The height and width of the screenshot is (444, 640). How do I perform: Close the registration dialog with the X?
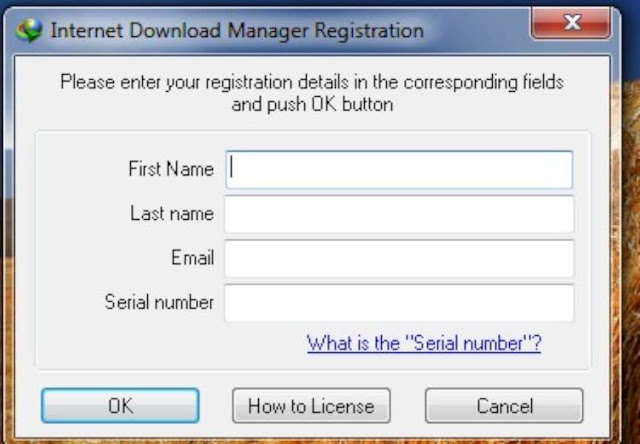pos(571,23)
